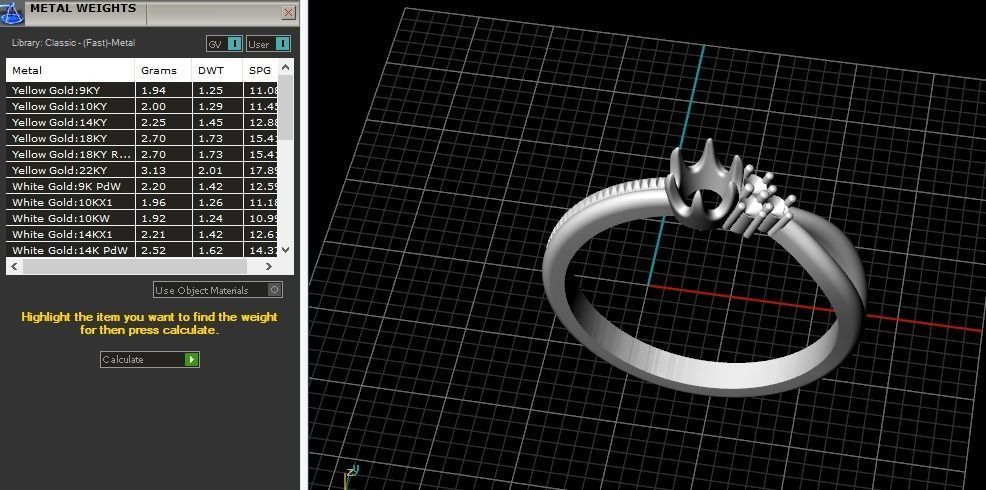Click the table's vertical scroll down arrow
The height and width of the screenshot is (490, 986).
click(285, 250)
